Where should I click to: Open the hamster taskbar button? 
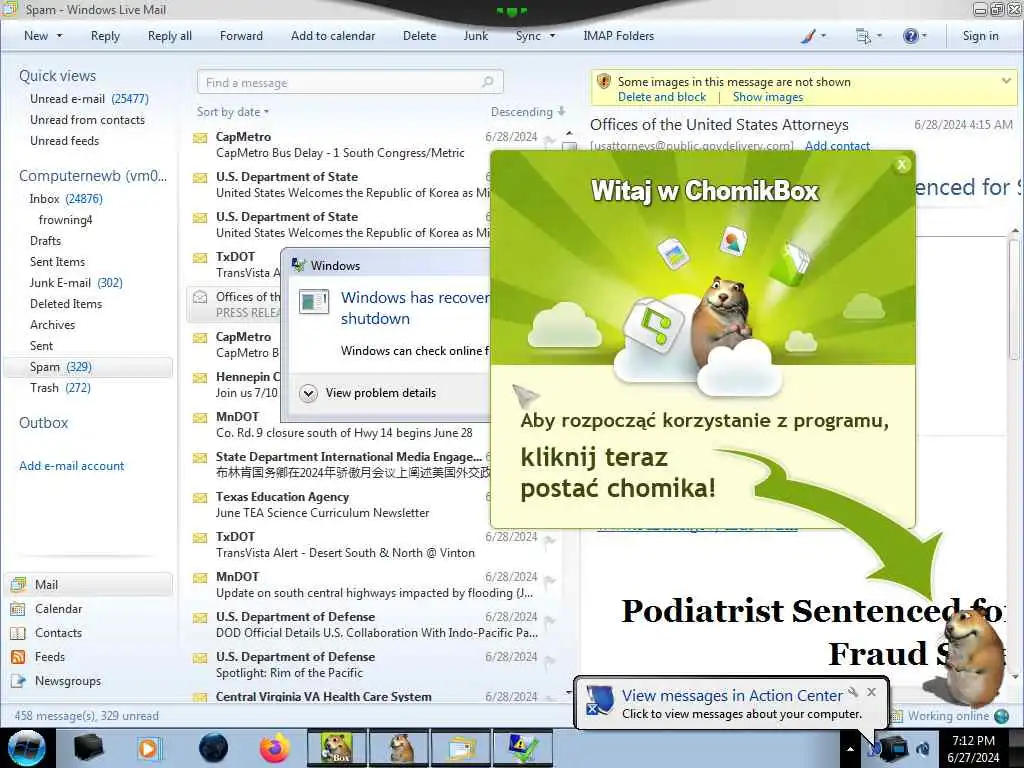pyautogui.click(x=399, y=748)
